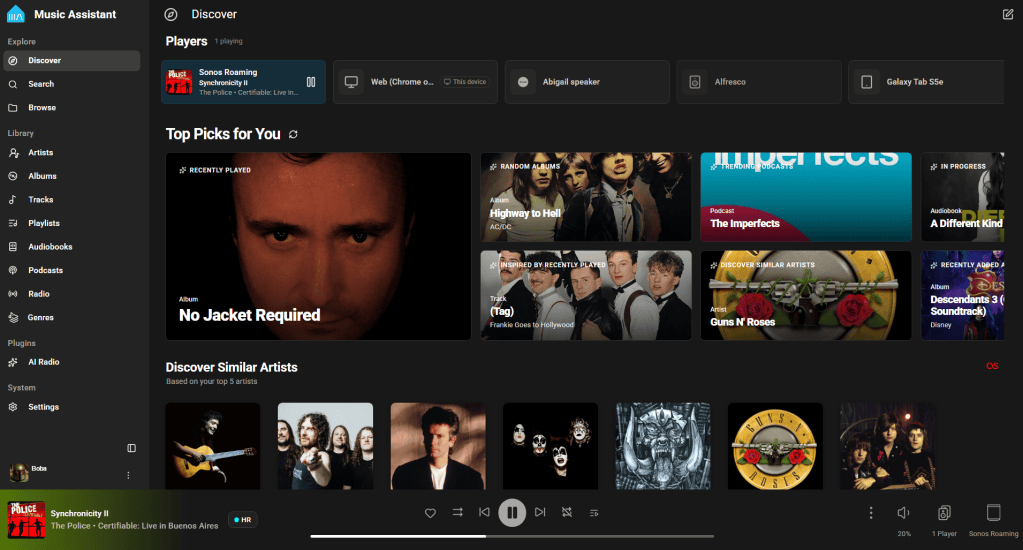Seek within the track progress bar
Screen dimensions: 1023x550
tap(512, 536)
